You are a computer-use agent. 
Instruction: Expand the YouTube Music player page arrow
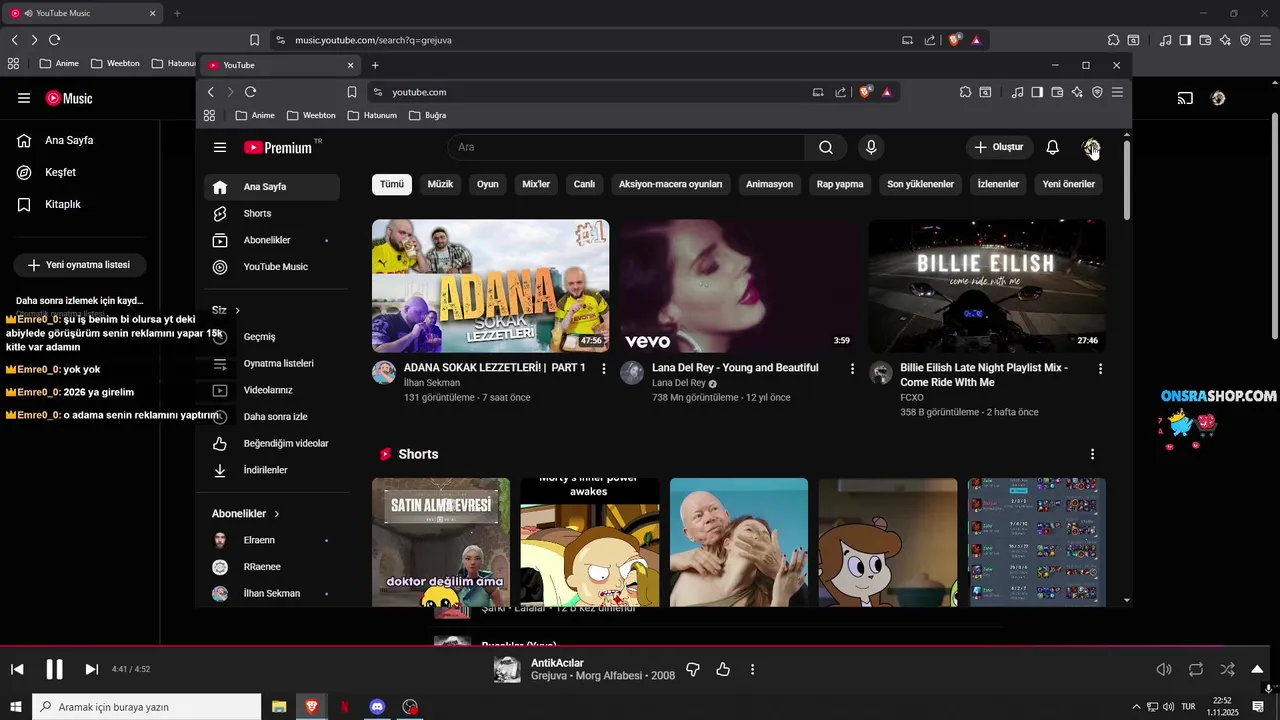(x=1257, y=669)
